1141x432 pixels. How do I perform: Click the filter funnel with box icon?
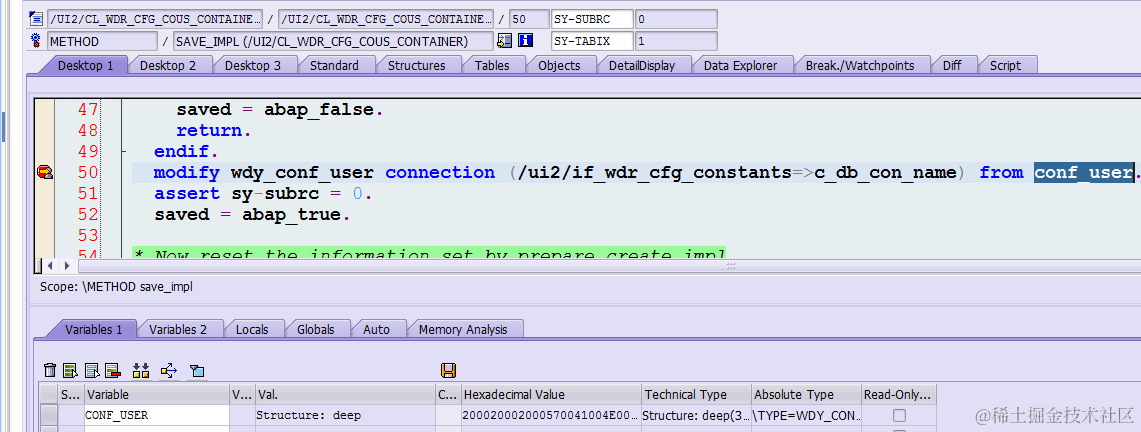click(196, 371)
